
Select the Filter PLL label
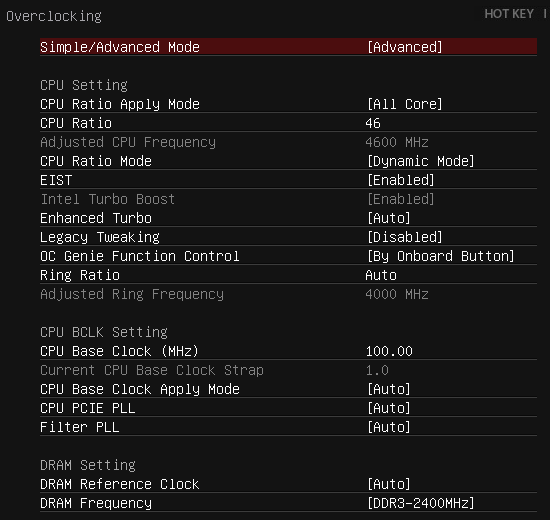click(x=80, y=427)
